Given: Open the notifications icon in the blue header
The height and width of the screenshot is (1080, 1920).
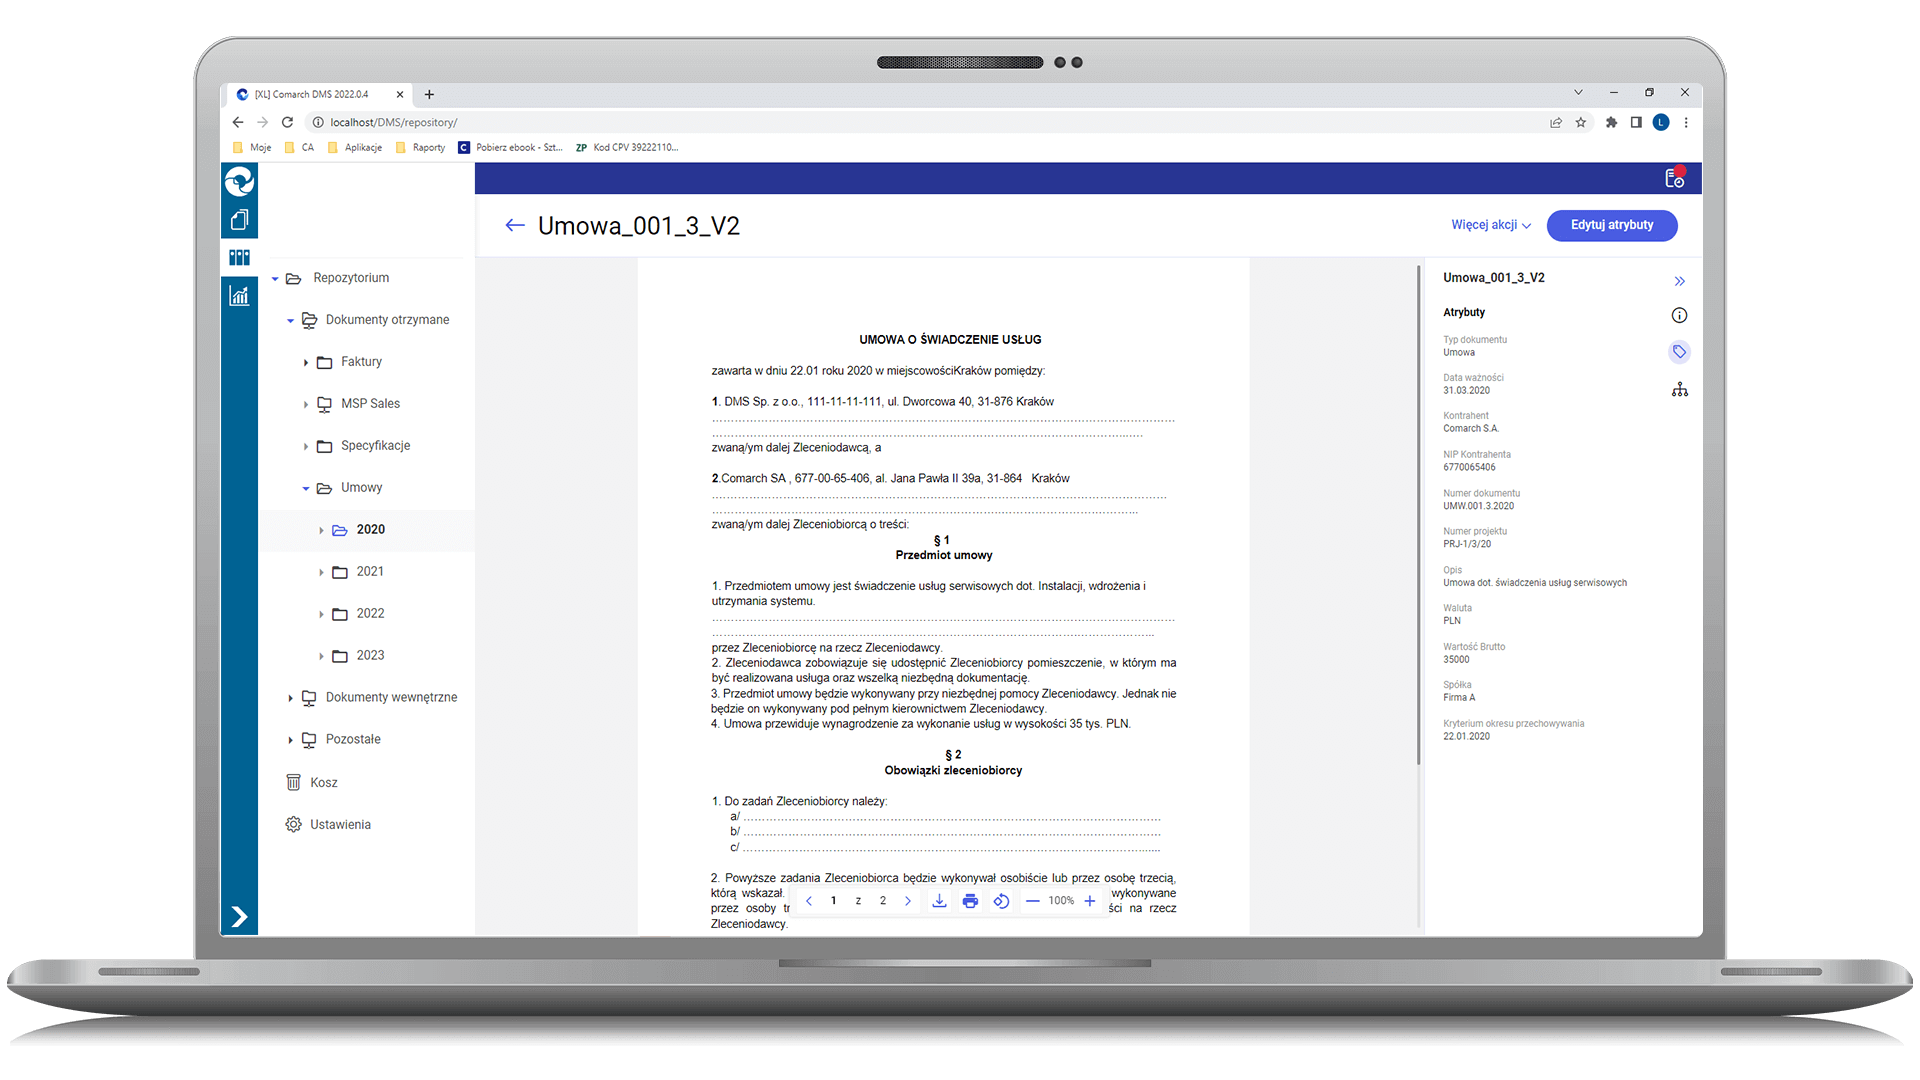Looking at the screenshot, I should pyautogui.click(x=1675, y=177).
